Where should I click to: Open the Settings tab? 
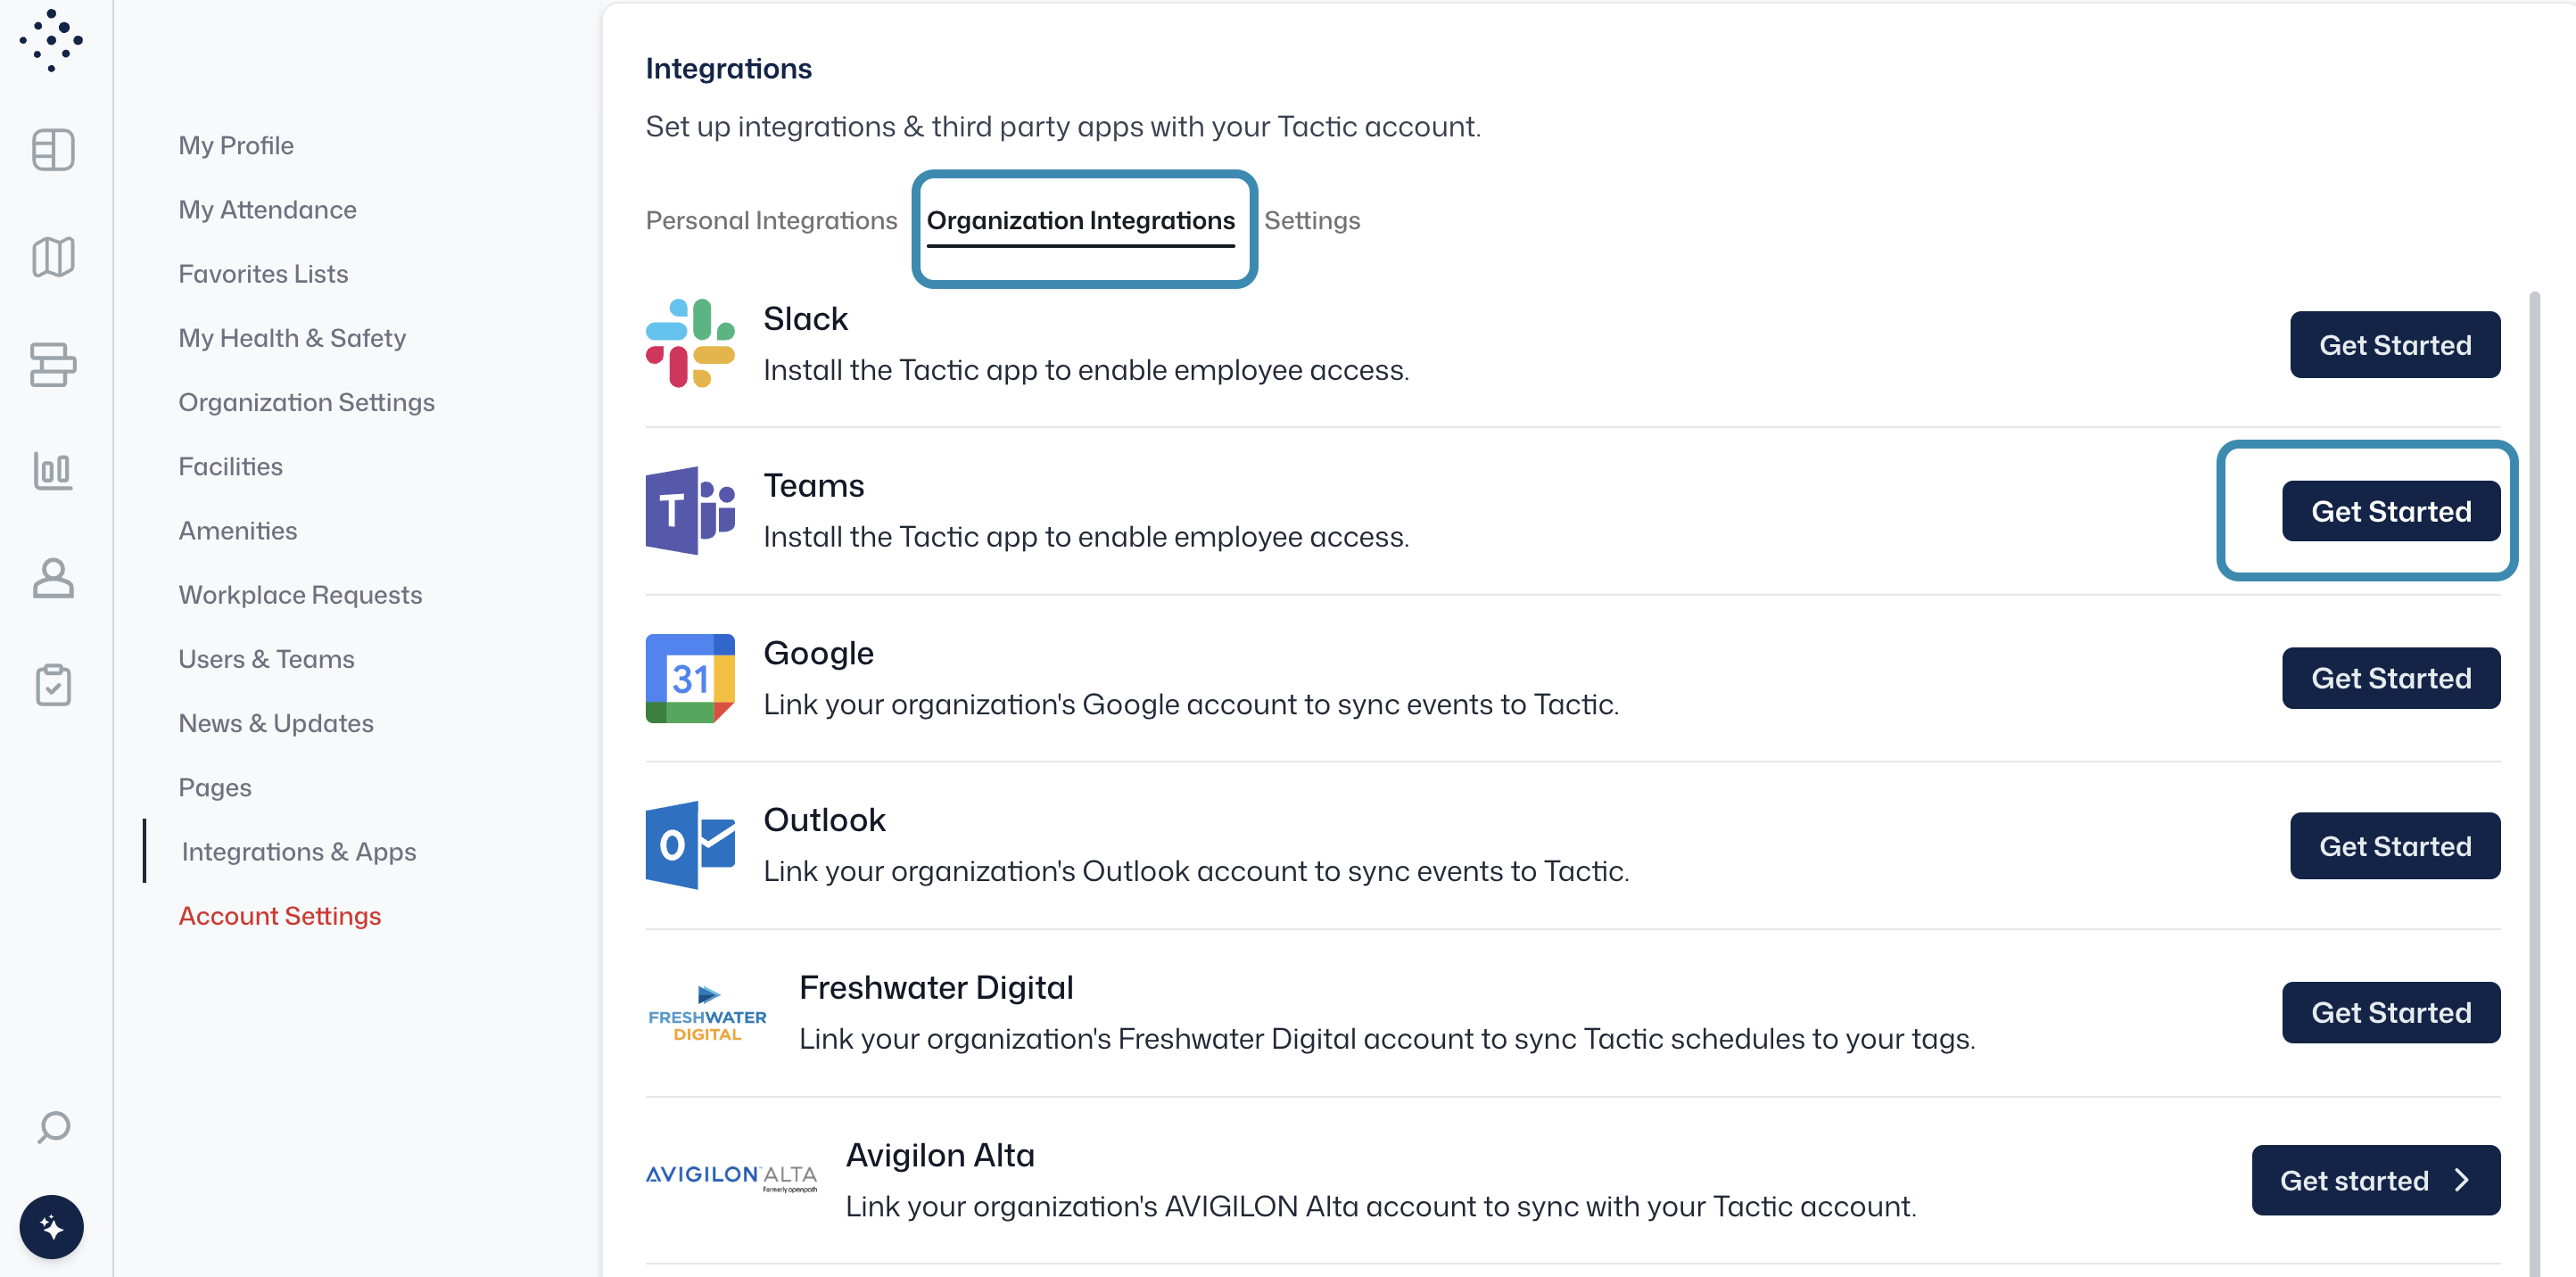point(1311,220)
